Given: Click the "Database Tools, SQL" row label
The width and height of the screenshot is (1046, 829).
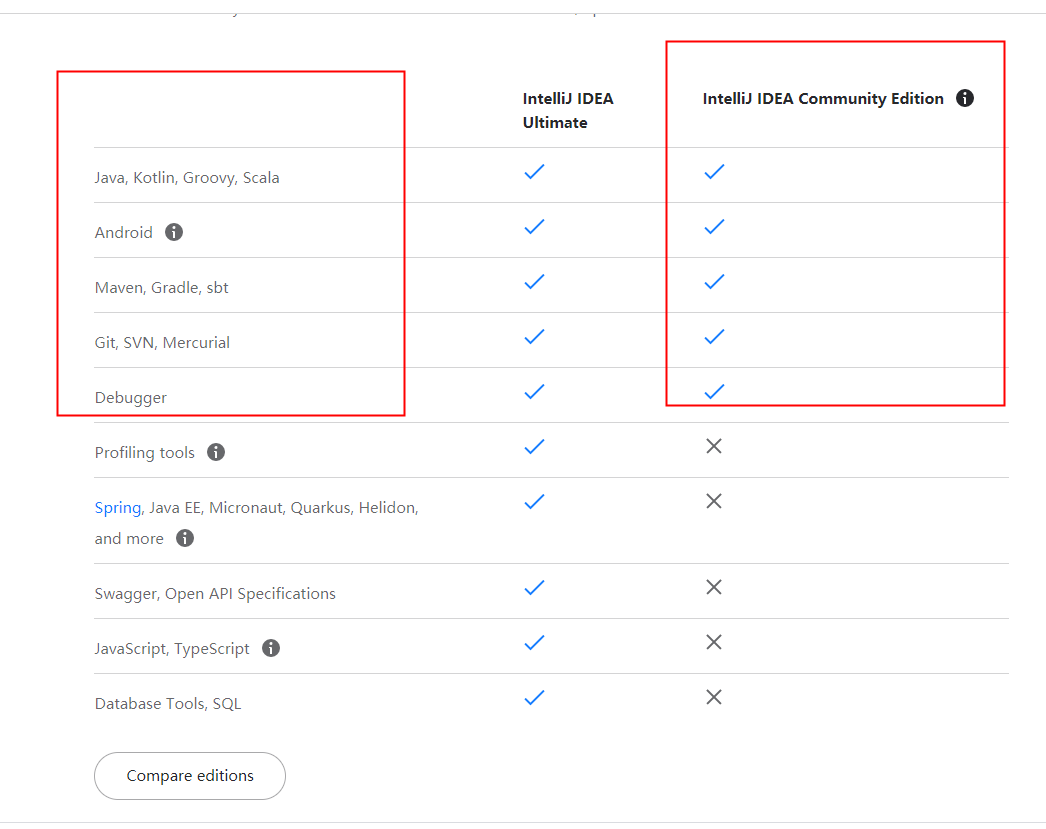Looking at the screenshot, I should point(168,703).
